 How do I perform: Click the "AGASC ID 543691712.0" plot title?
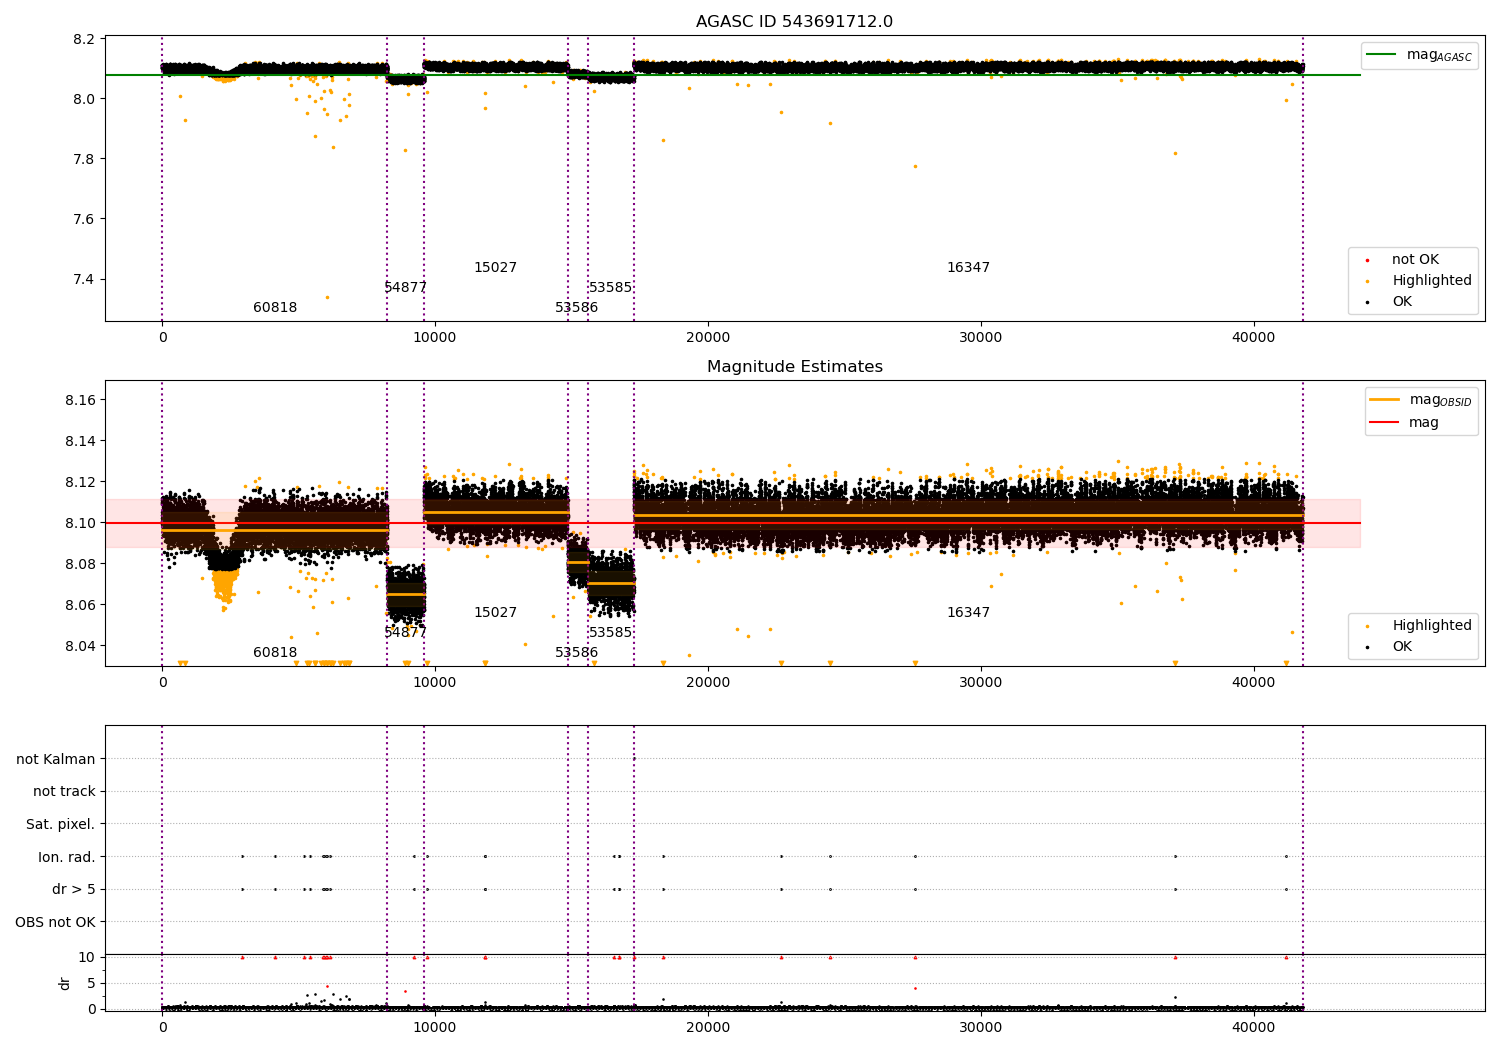coord(794,22)
